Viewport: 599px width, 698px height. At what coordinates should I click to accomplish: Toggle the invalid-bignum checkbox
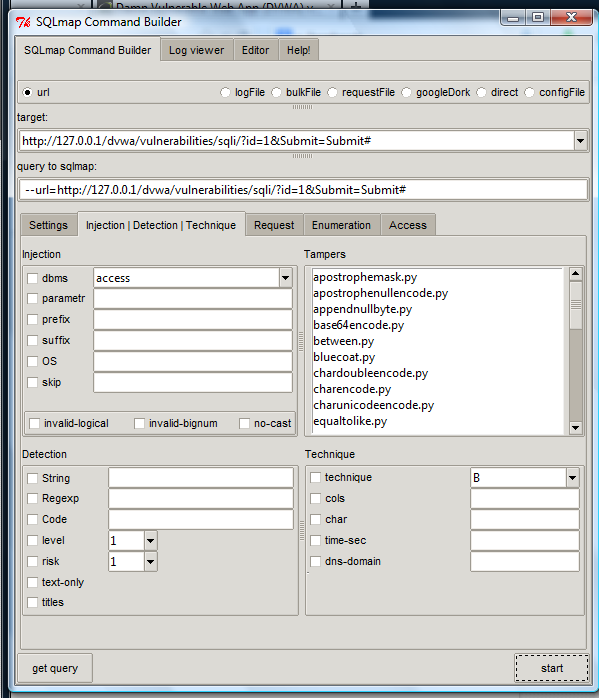click(139, 423)
